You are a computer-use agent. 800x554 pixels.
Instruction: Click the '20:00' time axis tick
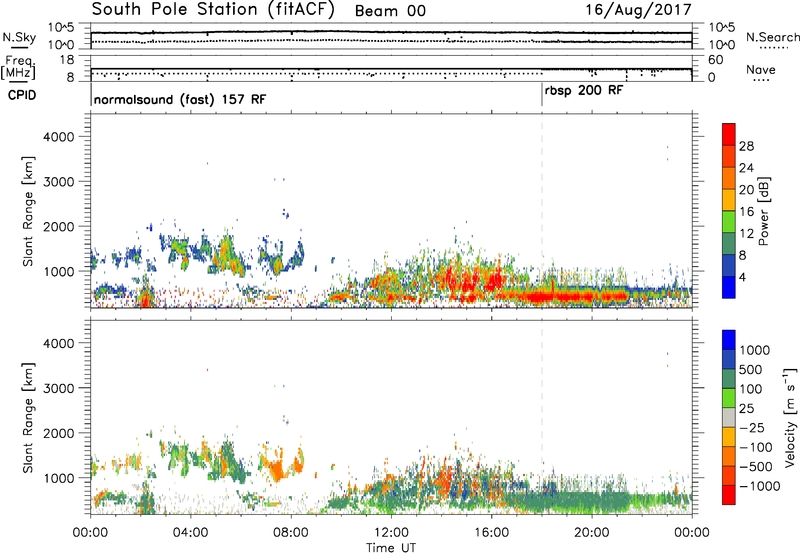592,533
